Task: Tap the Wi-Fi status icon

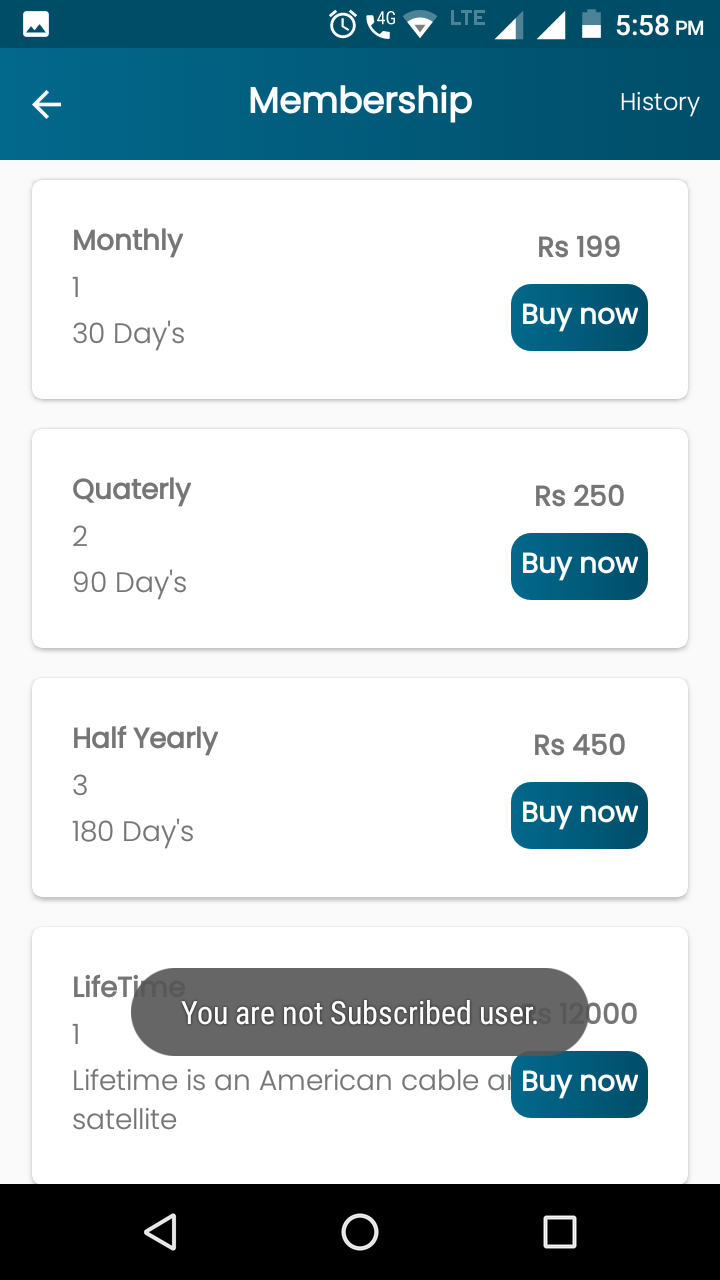Action: [419, 25]
